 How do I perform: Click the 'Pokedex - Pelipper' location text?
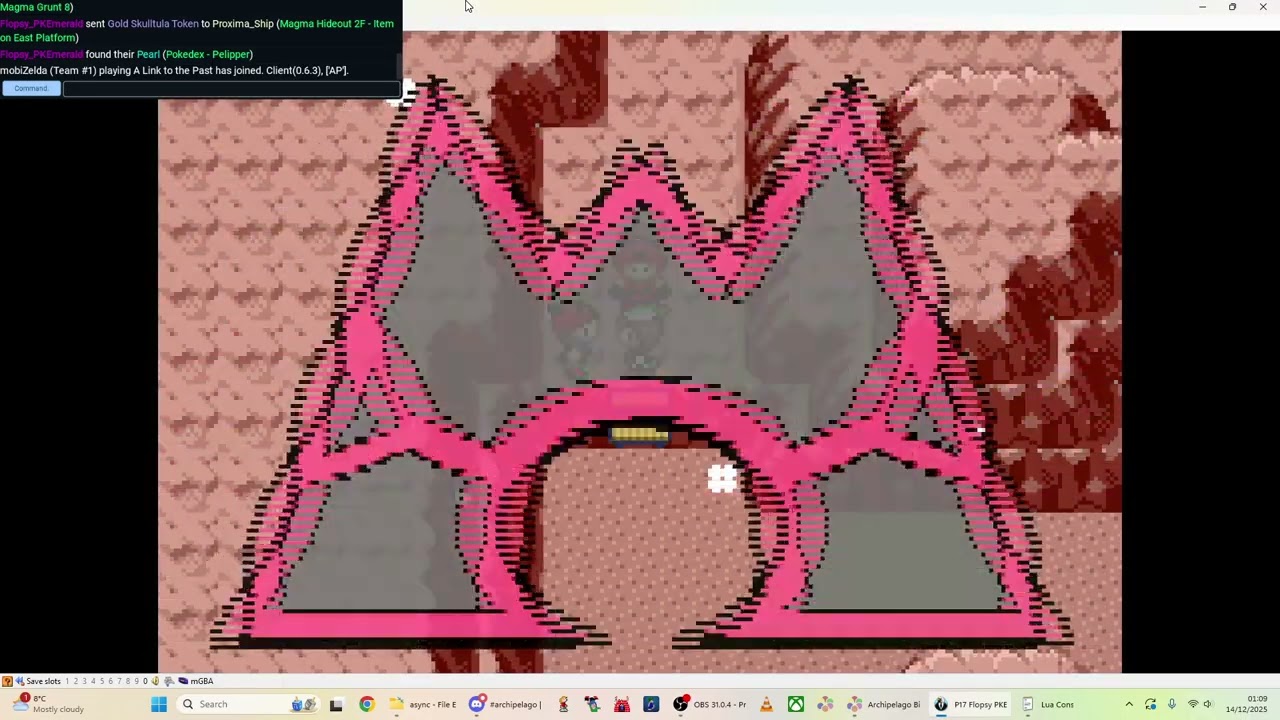[207, 54]
